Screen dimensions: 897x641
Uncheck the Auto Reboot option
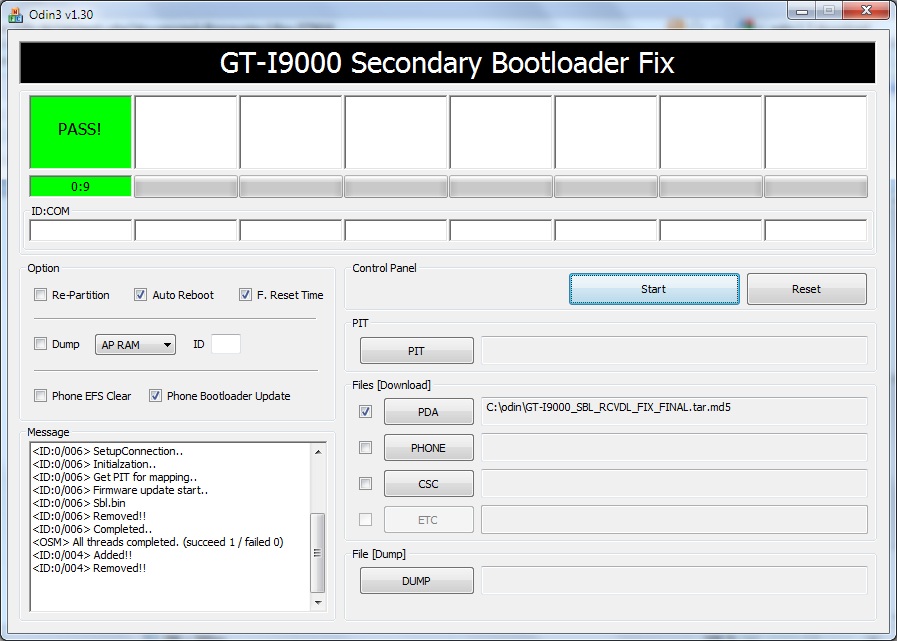click(x=140, y=295)
